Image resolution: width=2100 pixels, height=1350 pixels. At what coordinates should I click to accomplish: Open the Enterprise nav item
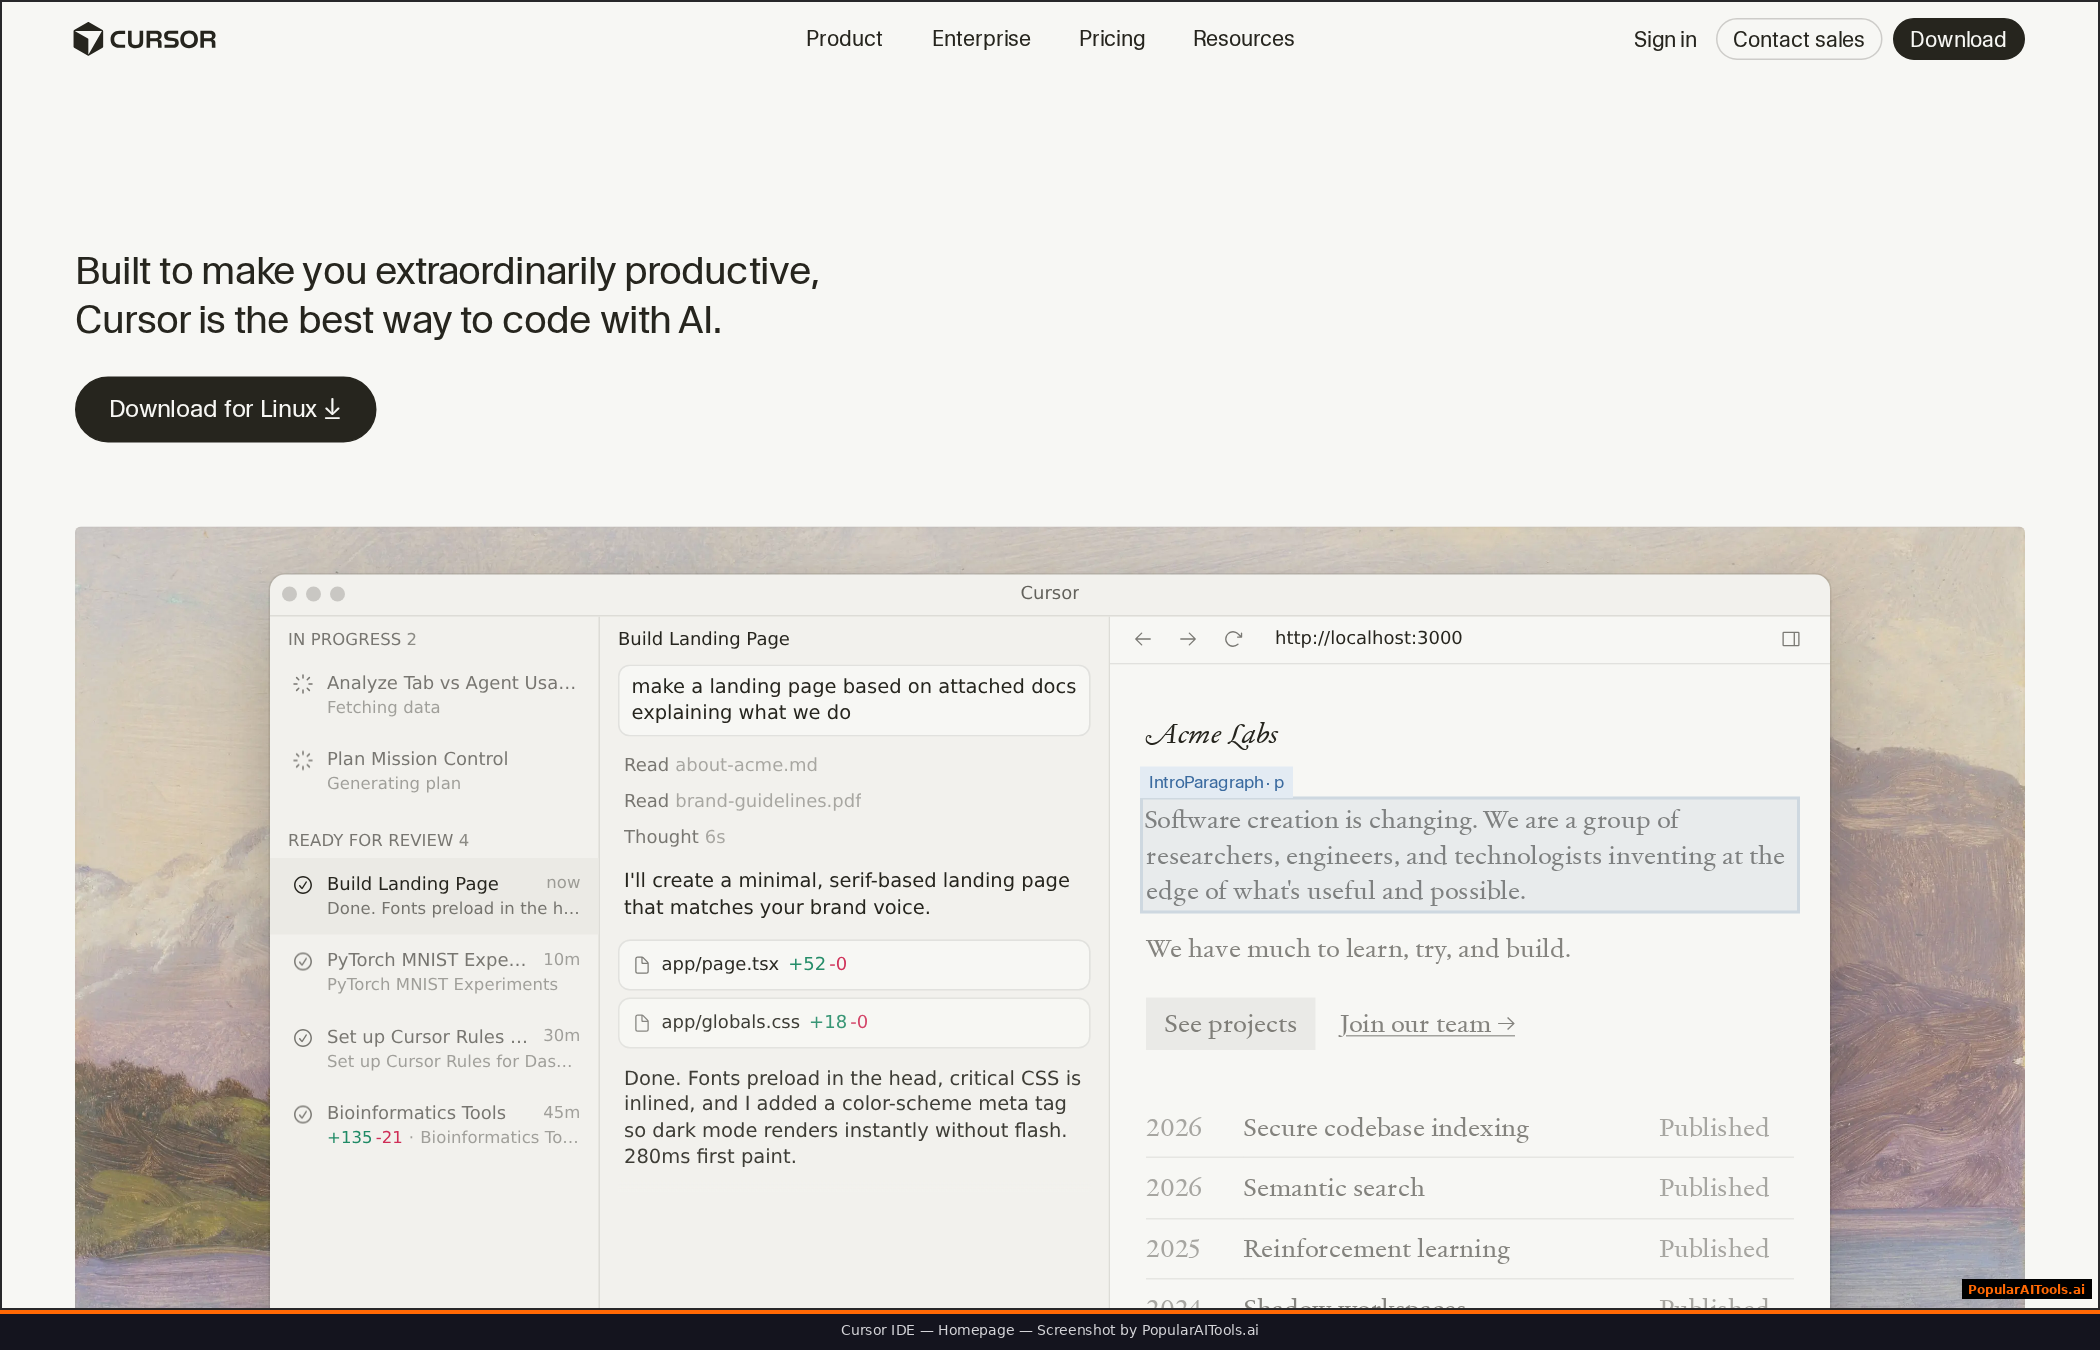(981, 39)
